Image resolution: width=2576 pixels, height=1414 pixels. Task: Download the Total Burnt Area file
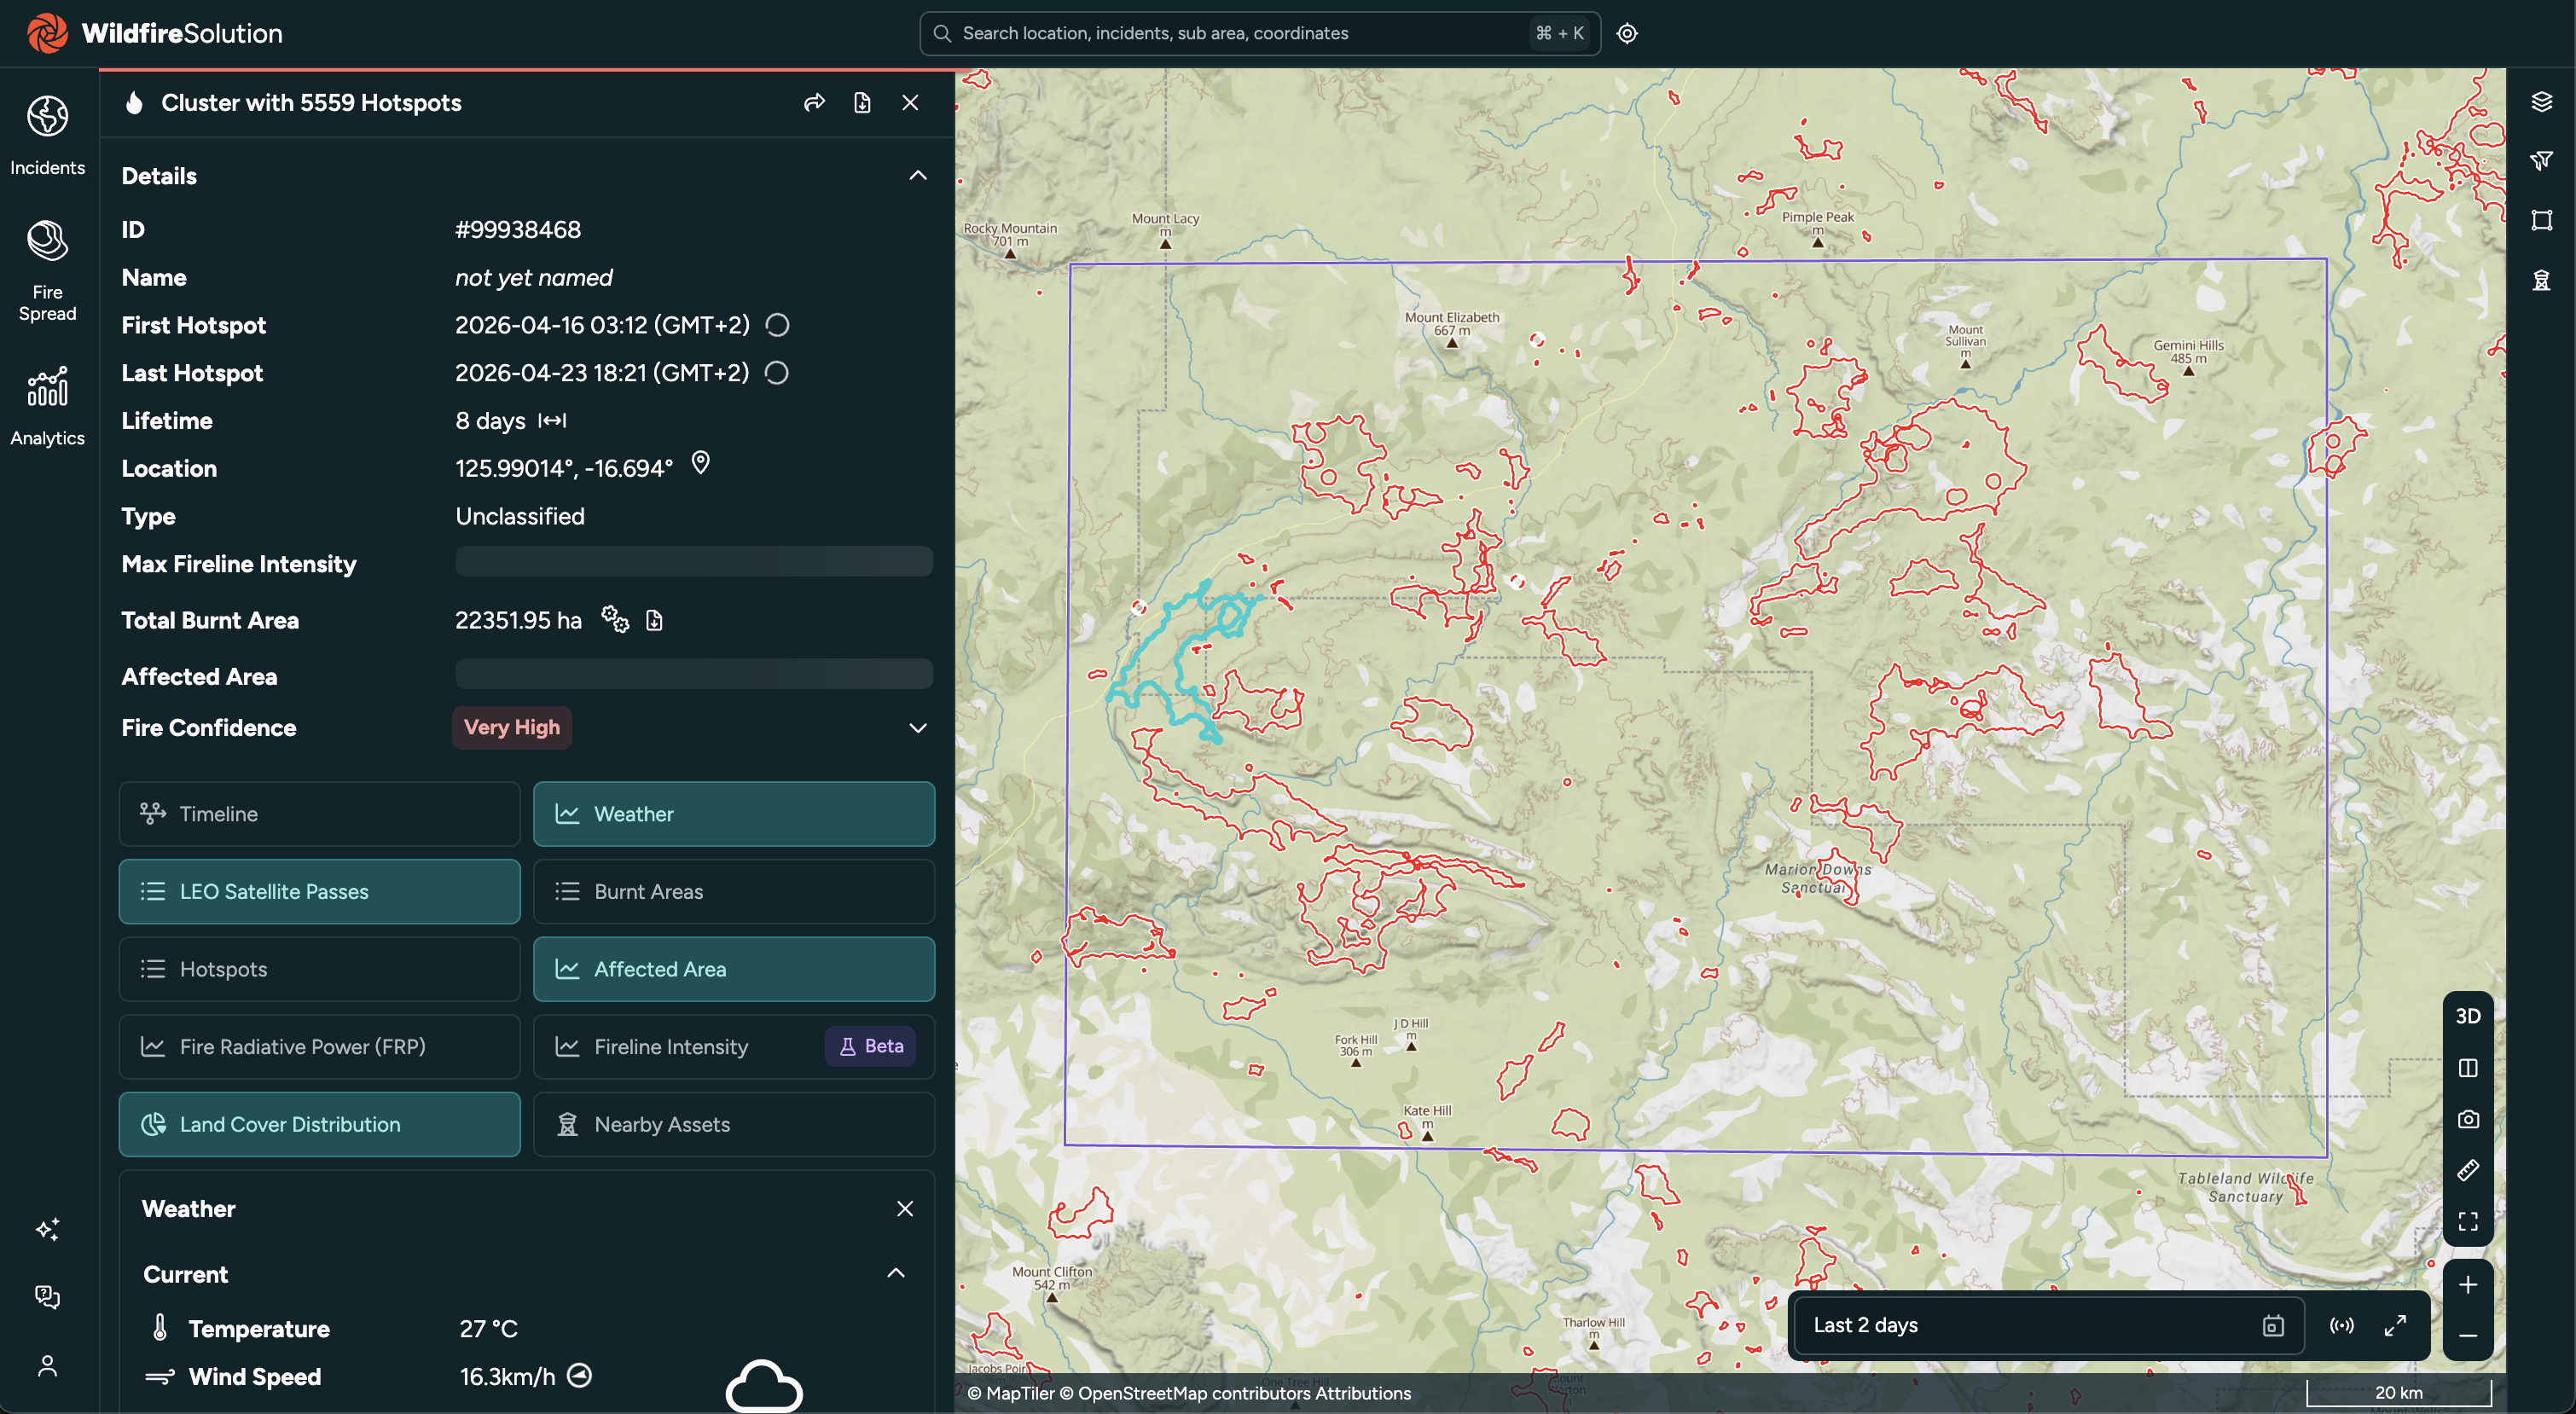tap(654, 621)
